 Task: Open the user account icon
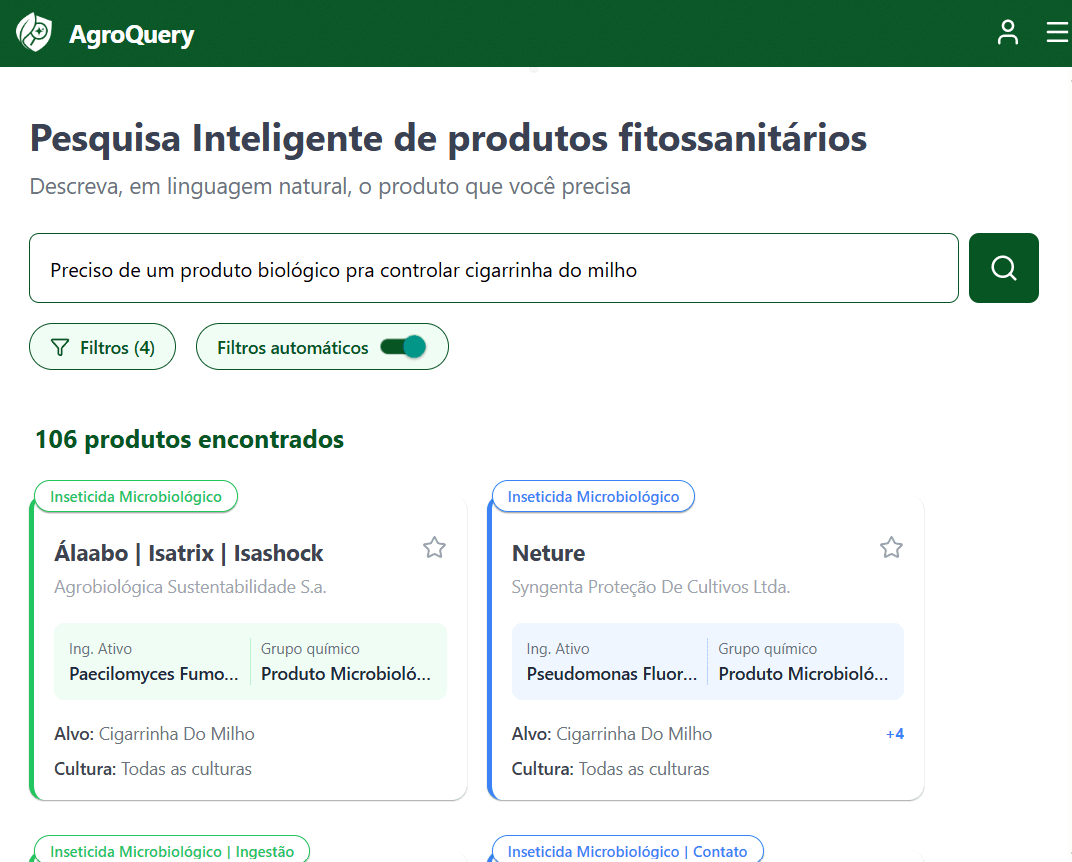[1008, 32]
